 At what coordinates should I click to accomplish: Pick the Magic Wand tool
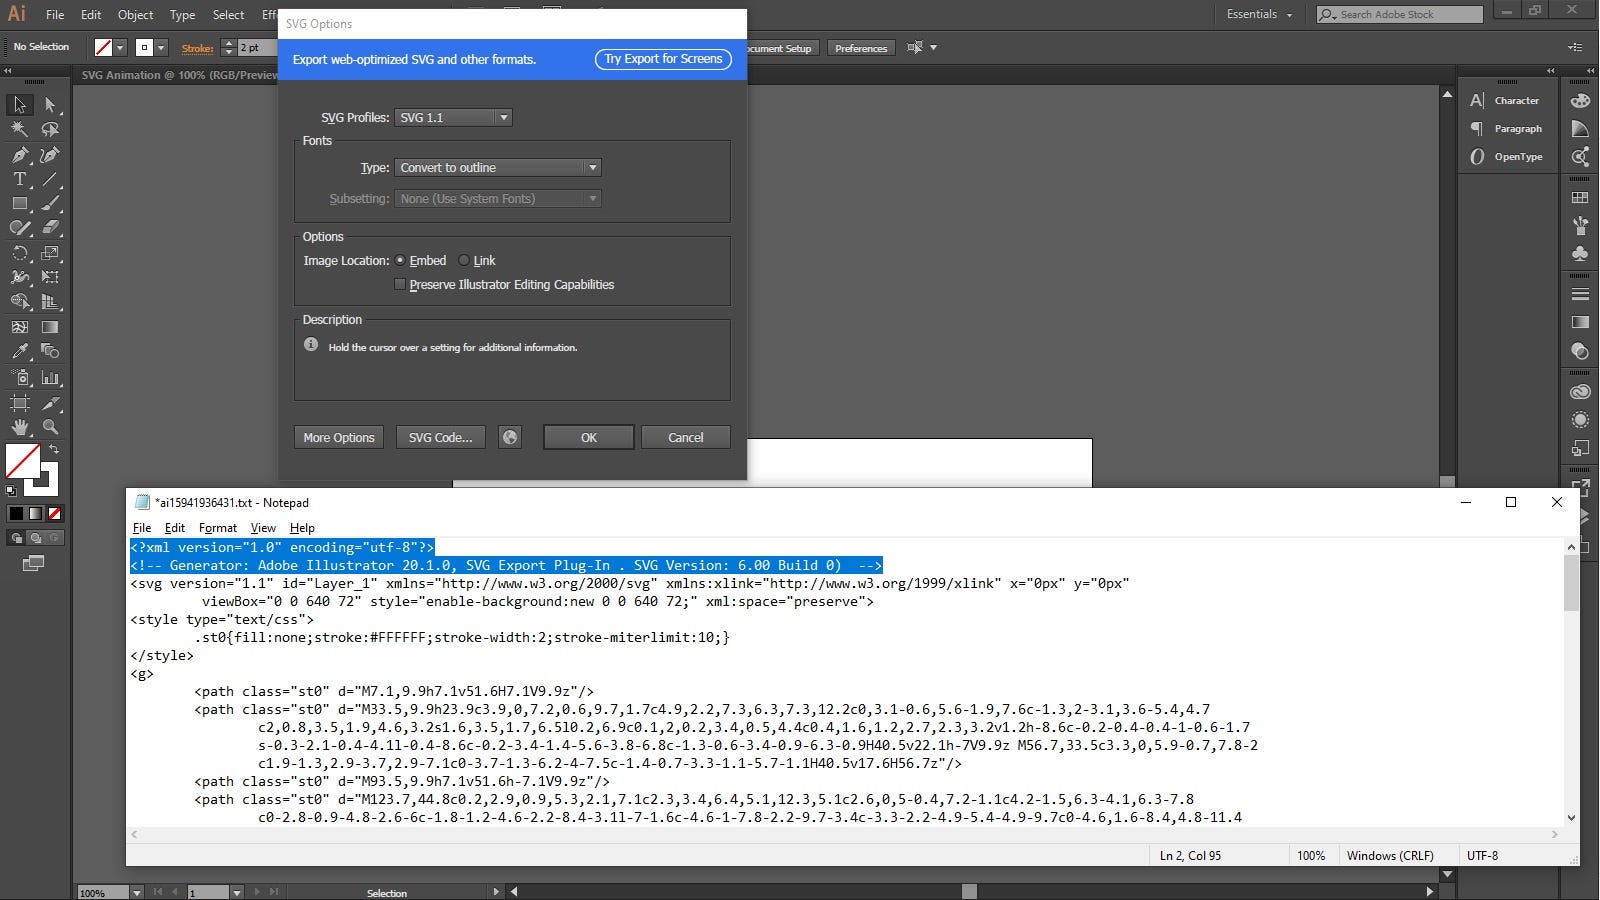[19, 129]
